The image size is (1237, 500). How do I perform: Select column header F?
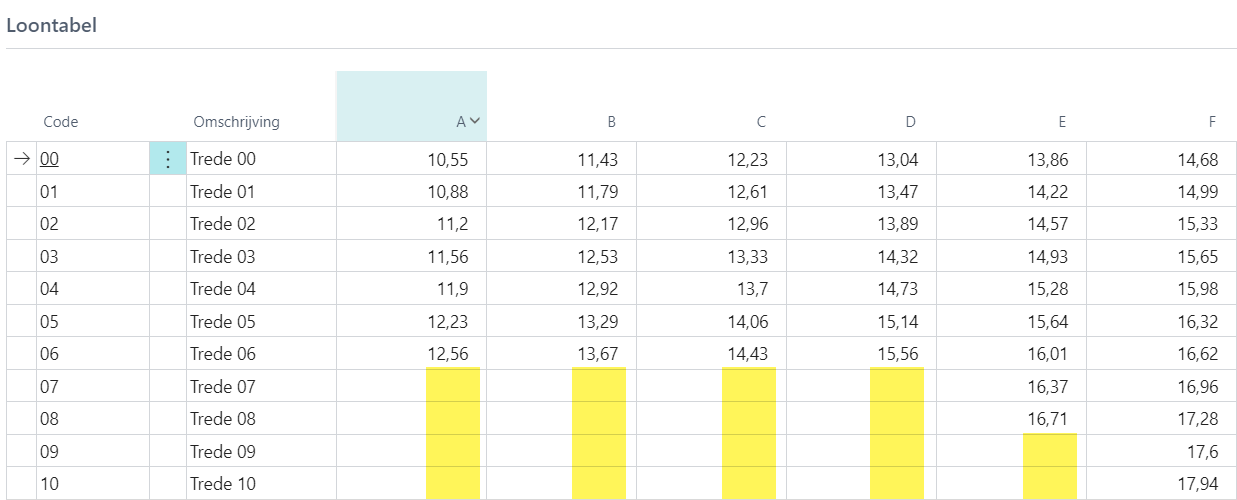pos(1211,122)
